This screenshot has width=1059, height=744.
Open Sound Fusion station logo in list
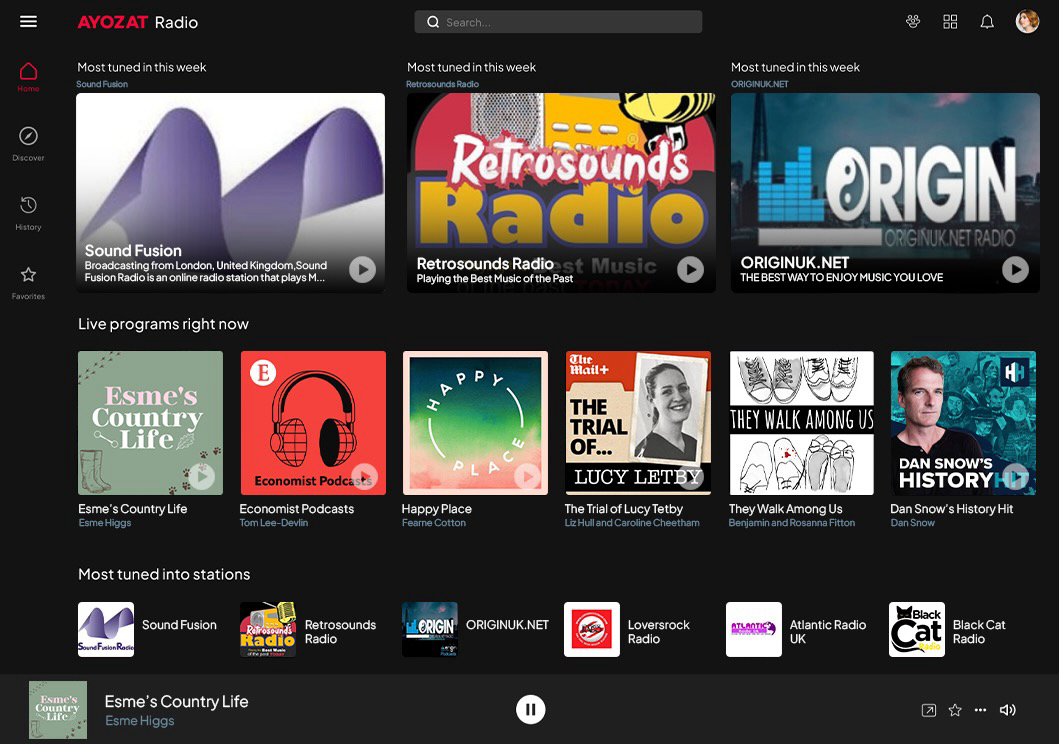[106, 629]
